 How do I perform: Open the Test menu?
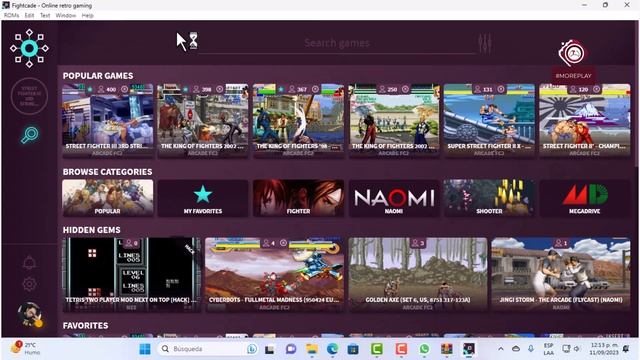[x=45, y=16]
